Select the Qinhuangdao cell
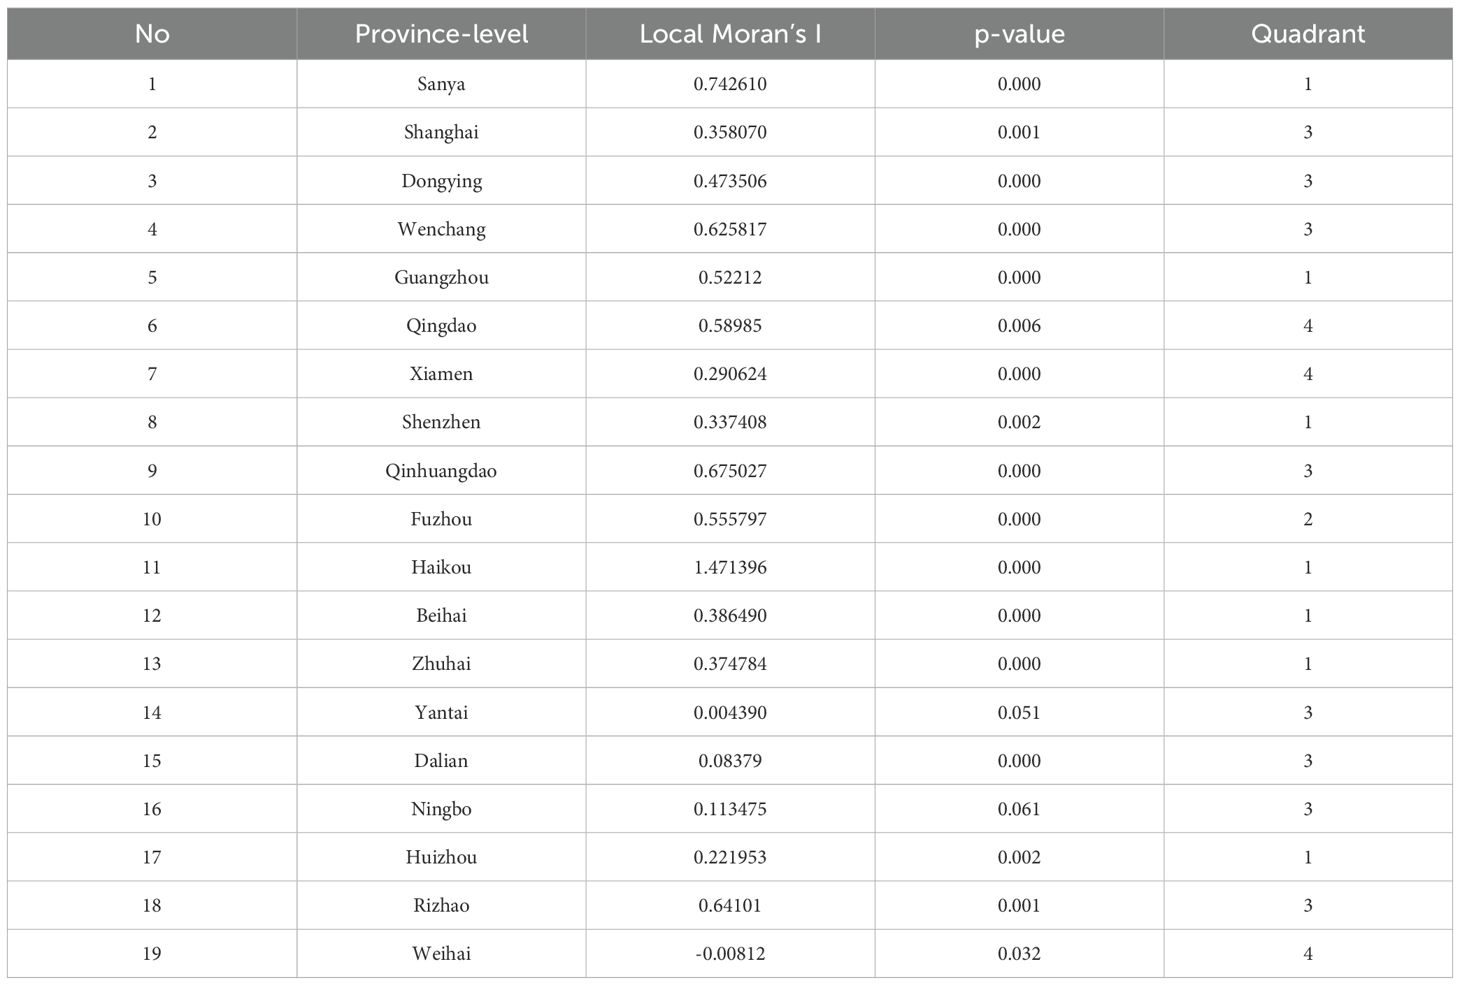 pos(441,471)
